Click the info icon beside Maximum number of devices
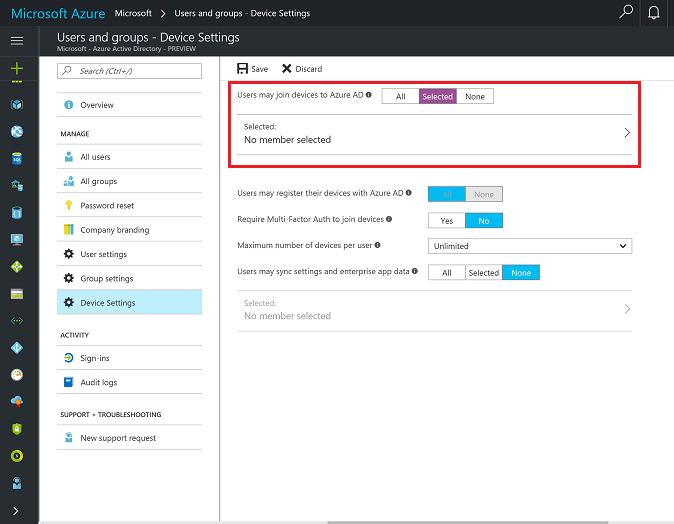 (x=378, y=245)
